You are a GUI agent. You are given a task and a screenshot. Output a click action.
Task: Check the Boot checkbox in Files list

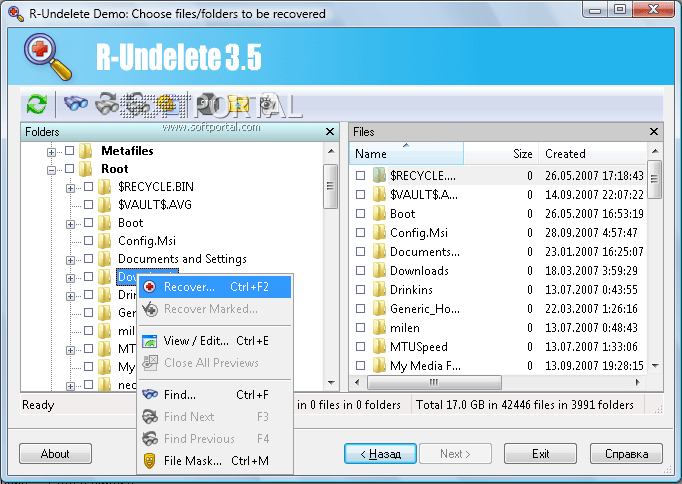361,214
